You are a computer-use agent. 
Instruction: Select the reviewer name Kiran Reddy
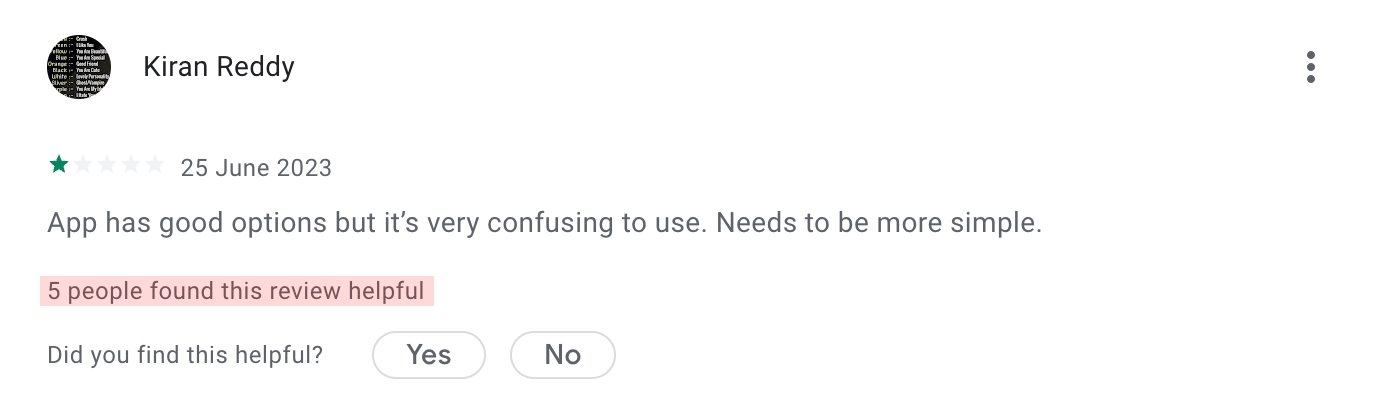[219, 67]
